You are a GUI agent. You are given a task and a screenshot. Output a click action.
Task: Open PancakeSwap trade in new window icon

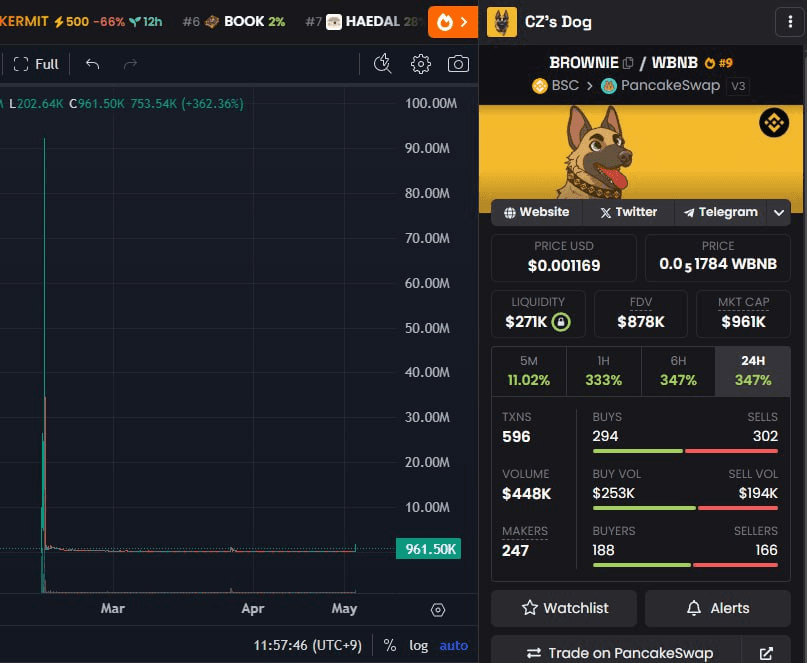[766, 653]
